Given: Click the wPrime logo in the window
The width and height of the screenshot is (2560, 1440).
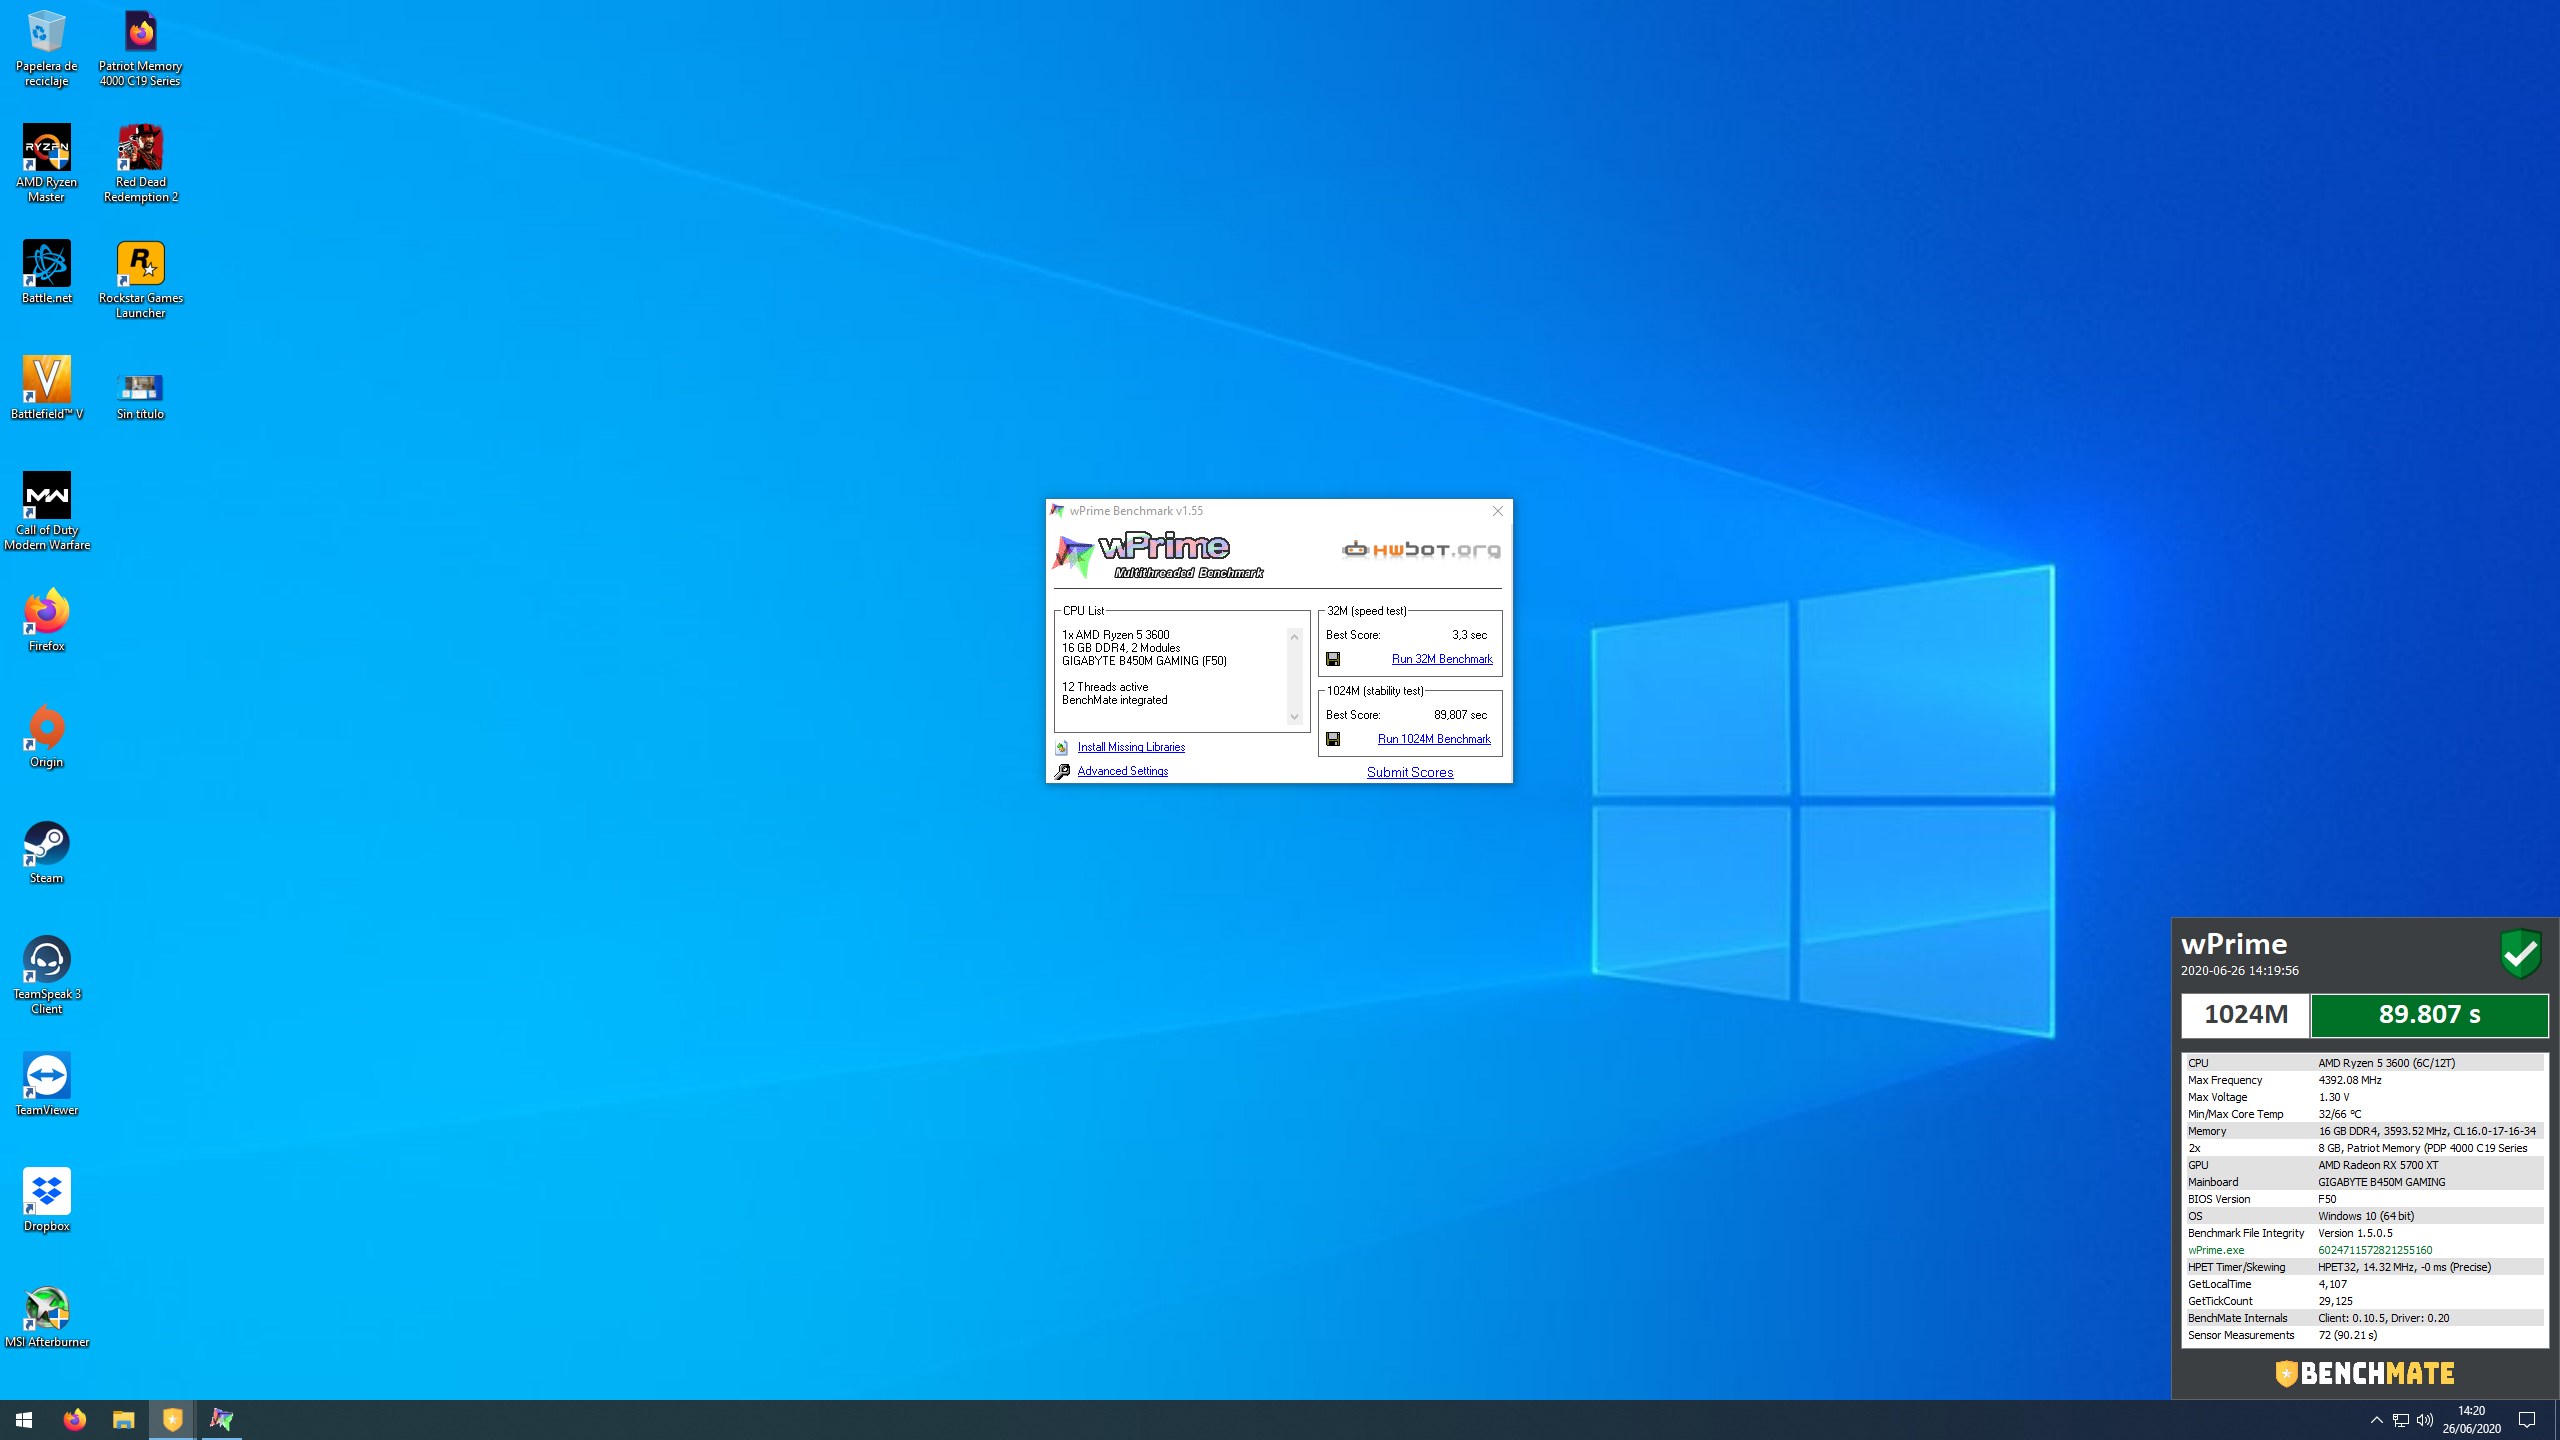Looking at the screenshot, I should coord(1157,555).
